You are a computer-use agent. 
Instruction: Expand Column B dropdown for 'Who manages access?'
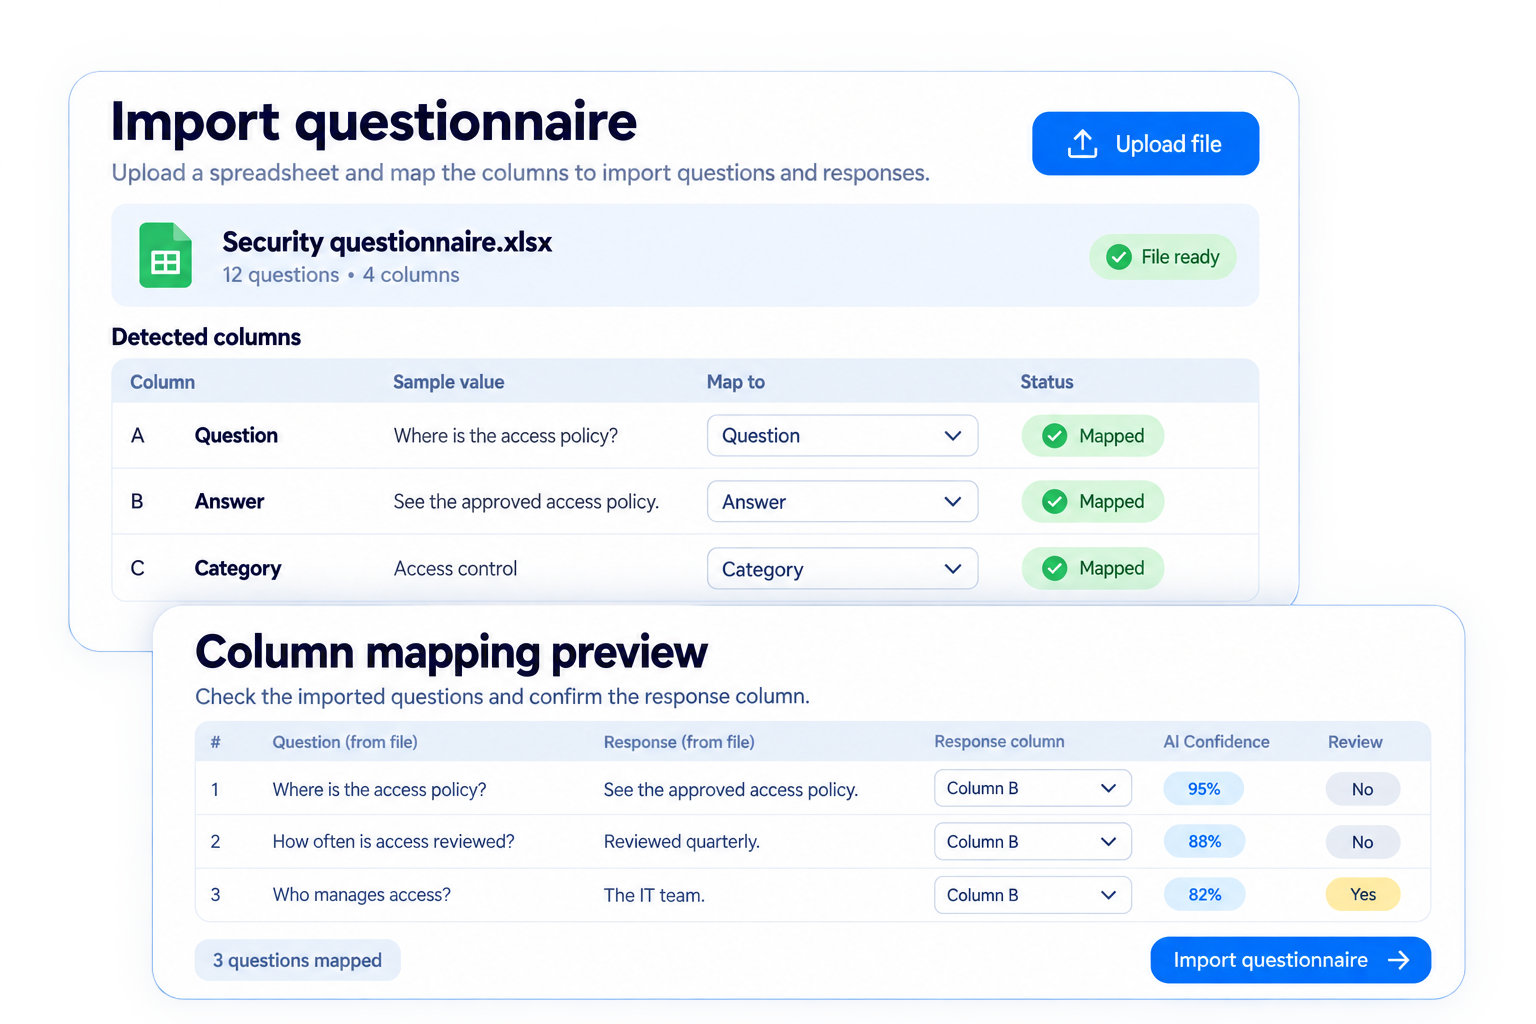1032,895
